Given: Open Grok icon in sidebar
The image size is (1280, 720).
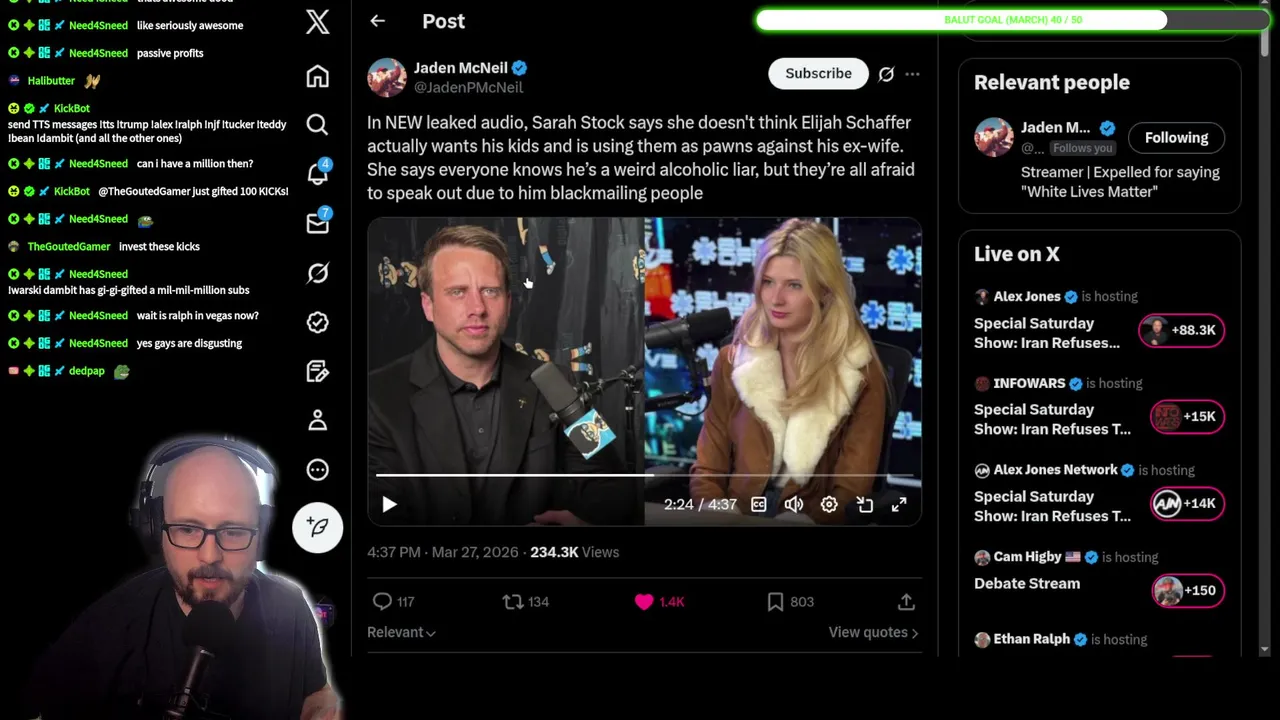Looking at the screenshot, I should tap(317, 273).
